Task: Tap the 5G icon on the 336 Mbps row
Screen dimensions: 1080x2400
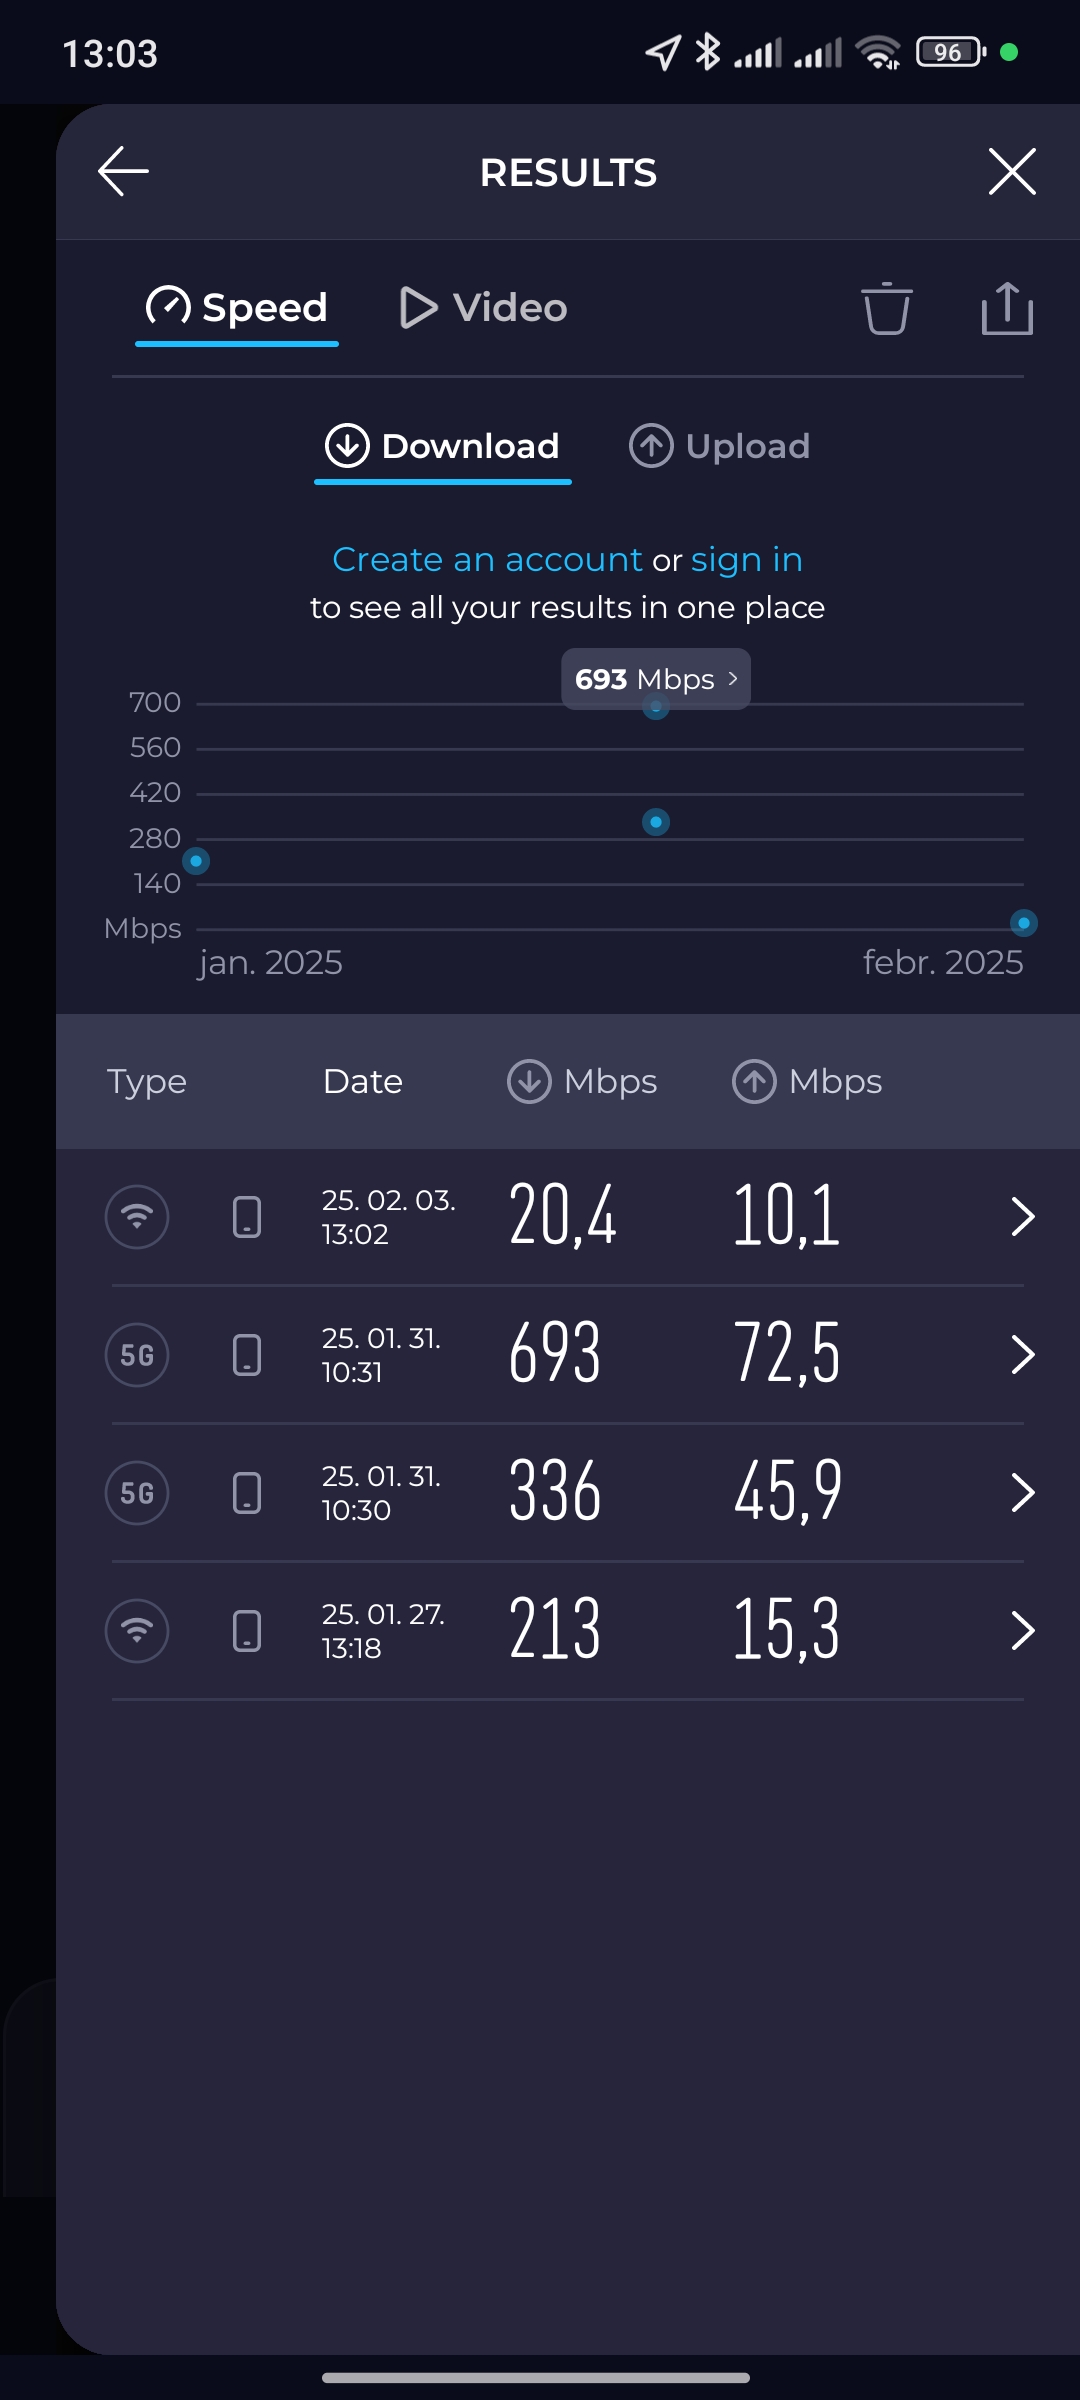Action: (137, 1493)
